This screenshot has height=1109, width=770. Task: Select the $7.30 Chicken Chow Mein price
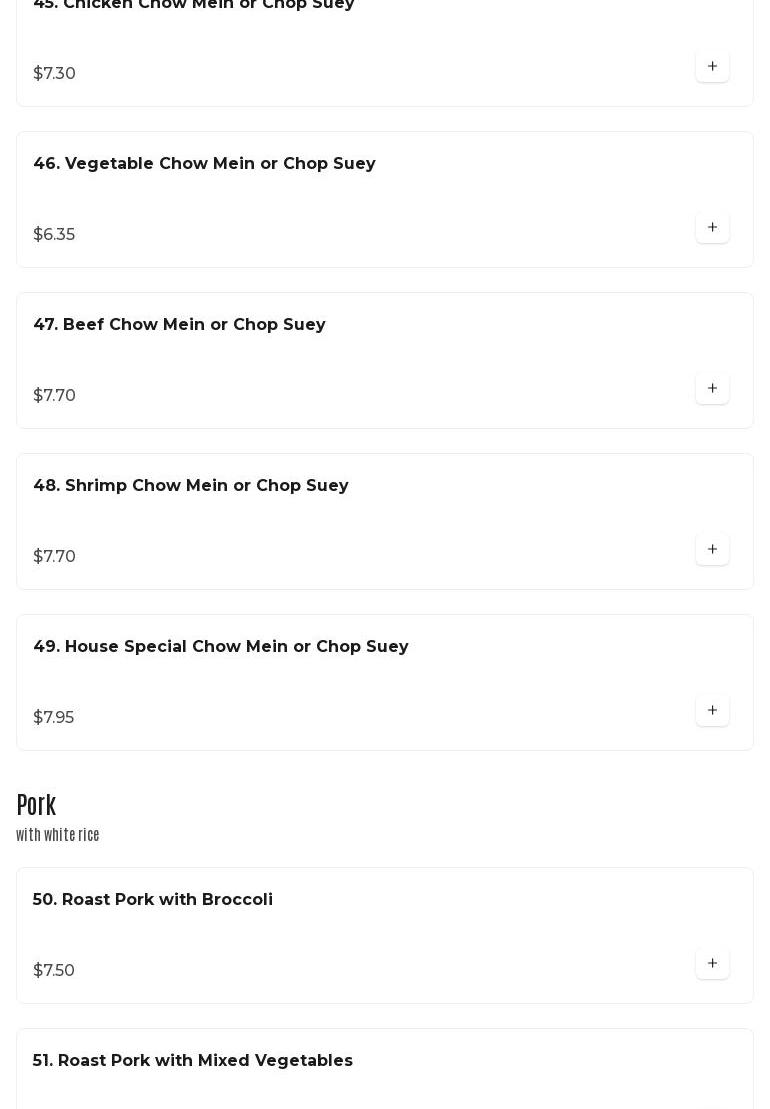54,74
